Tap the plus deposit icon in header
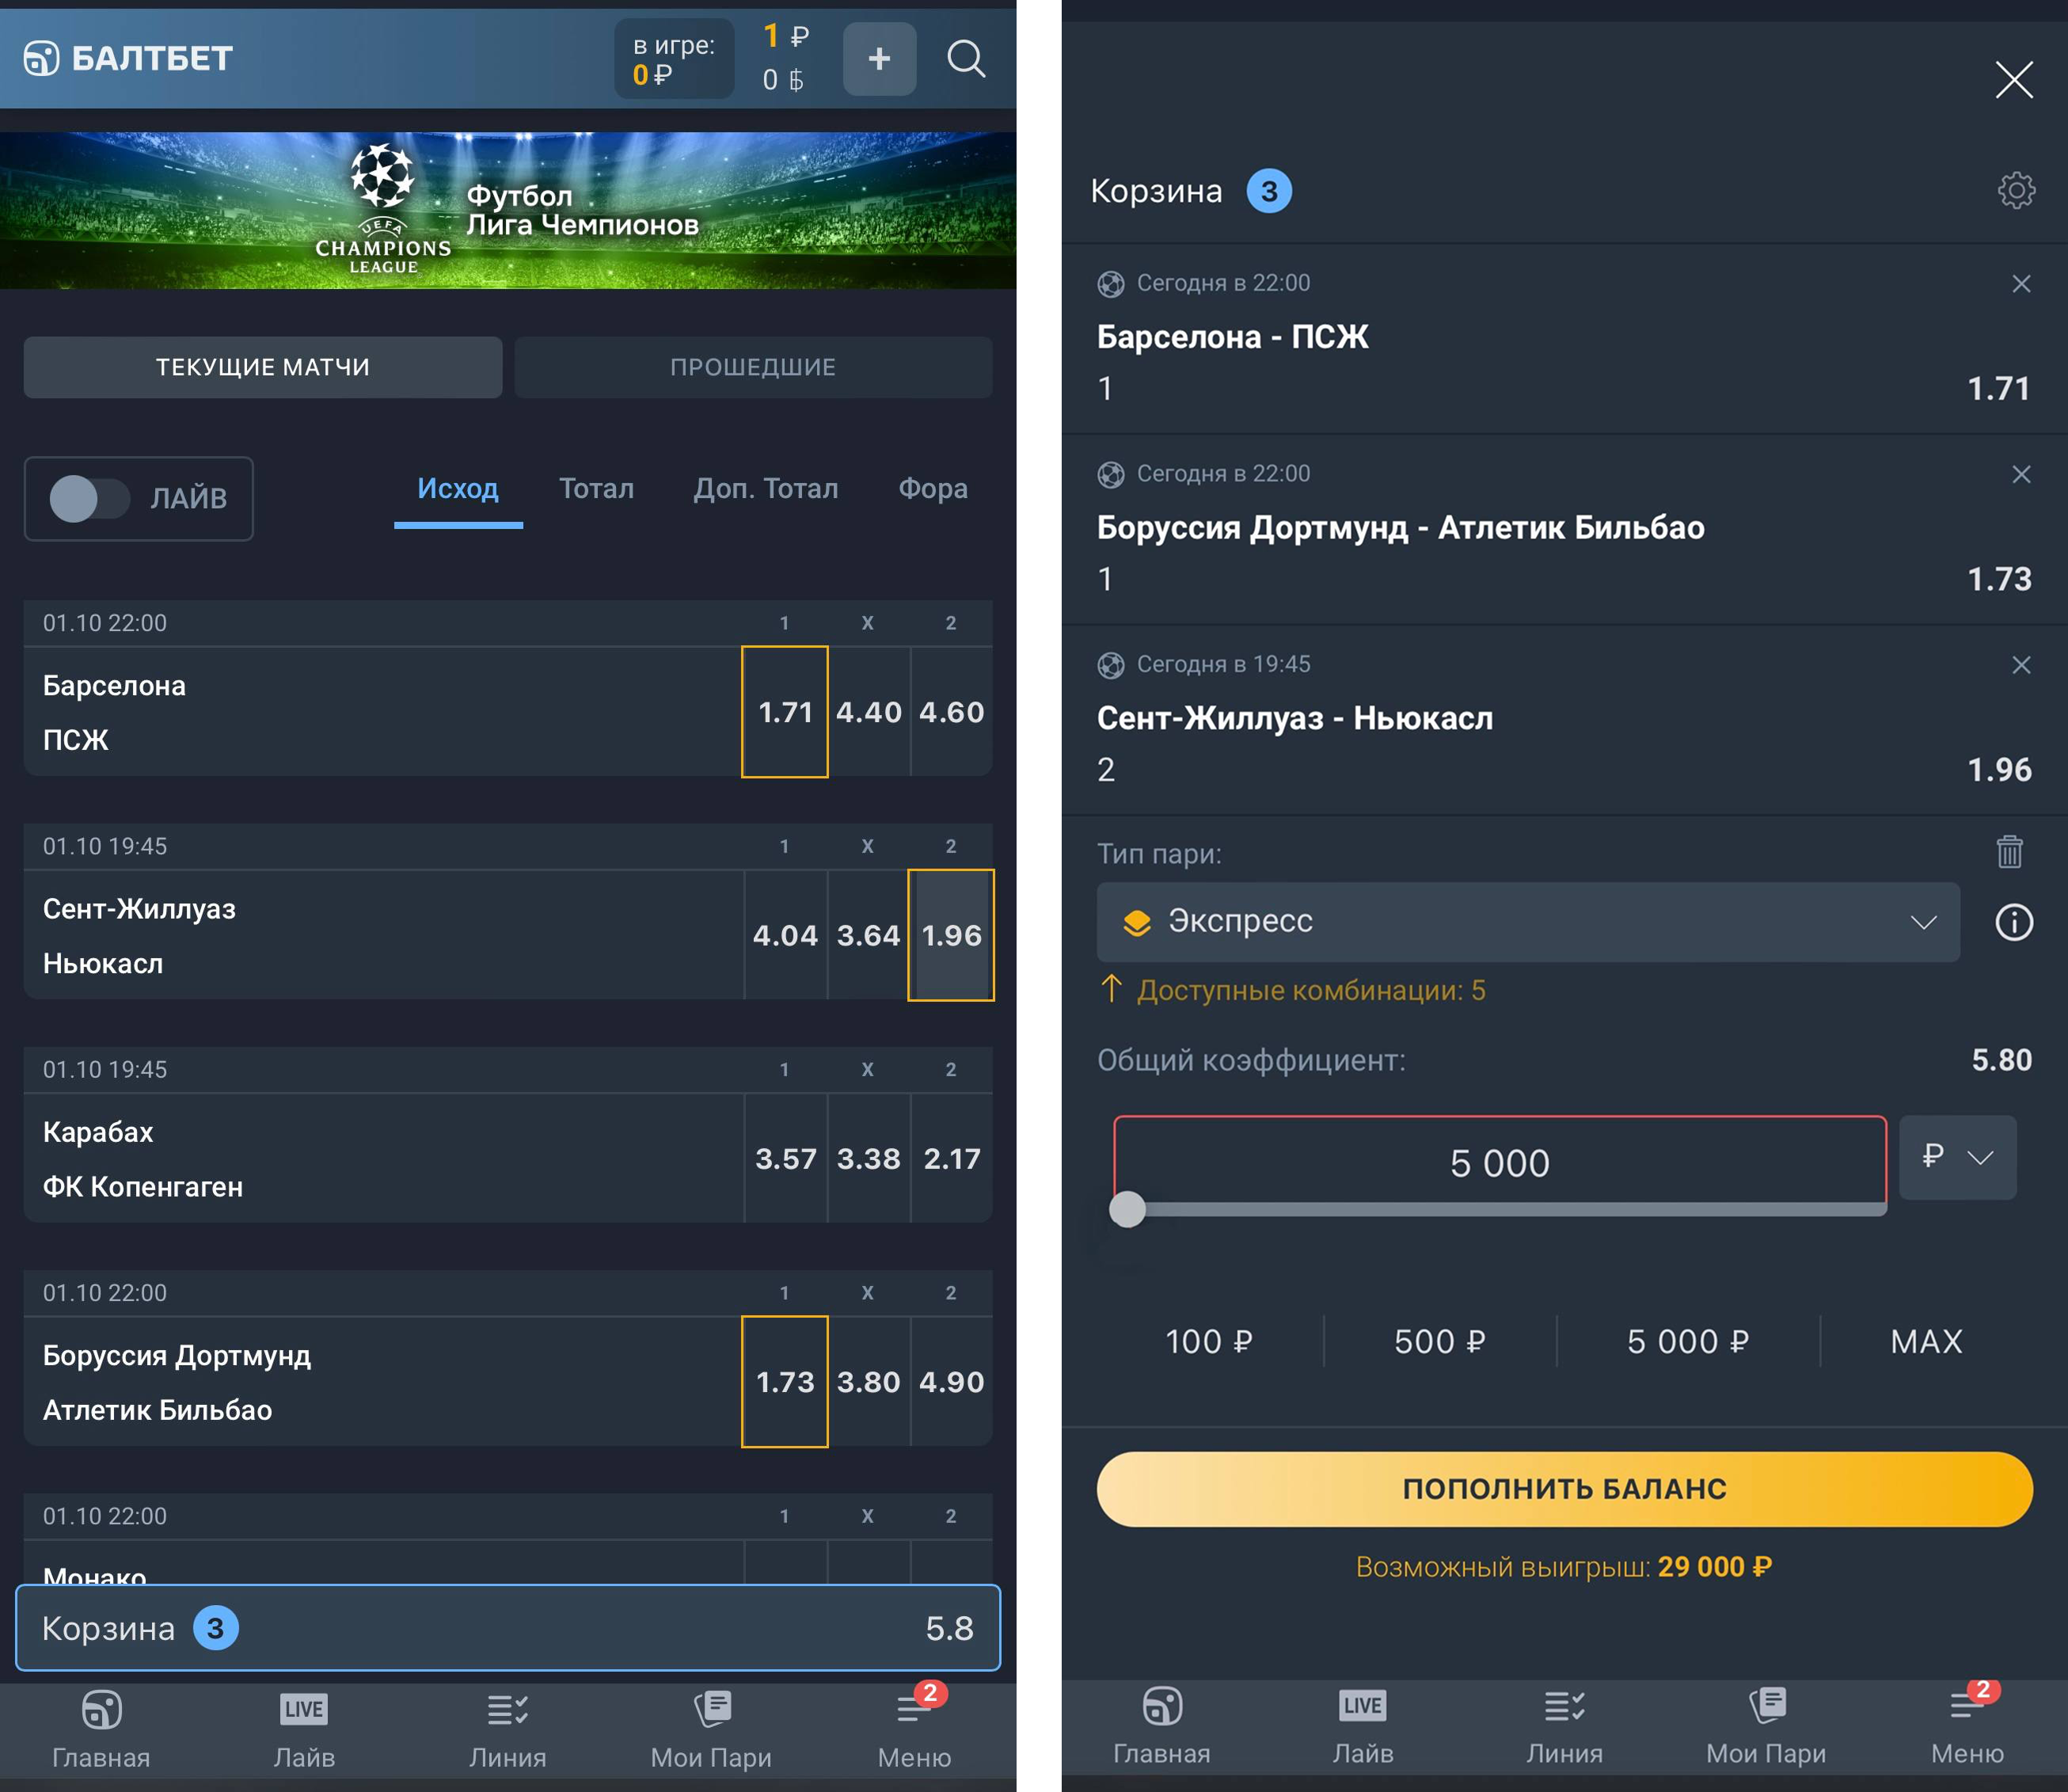Viewport: 2068px width, 1792px height. pos(879,59)
